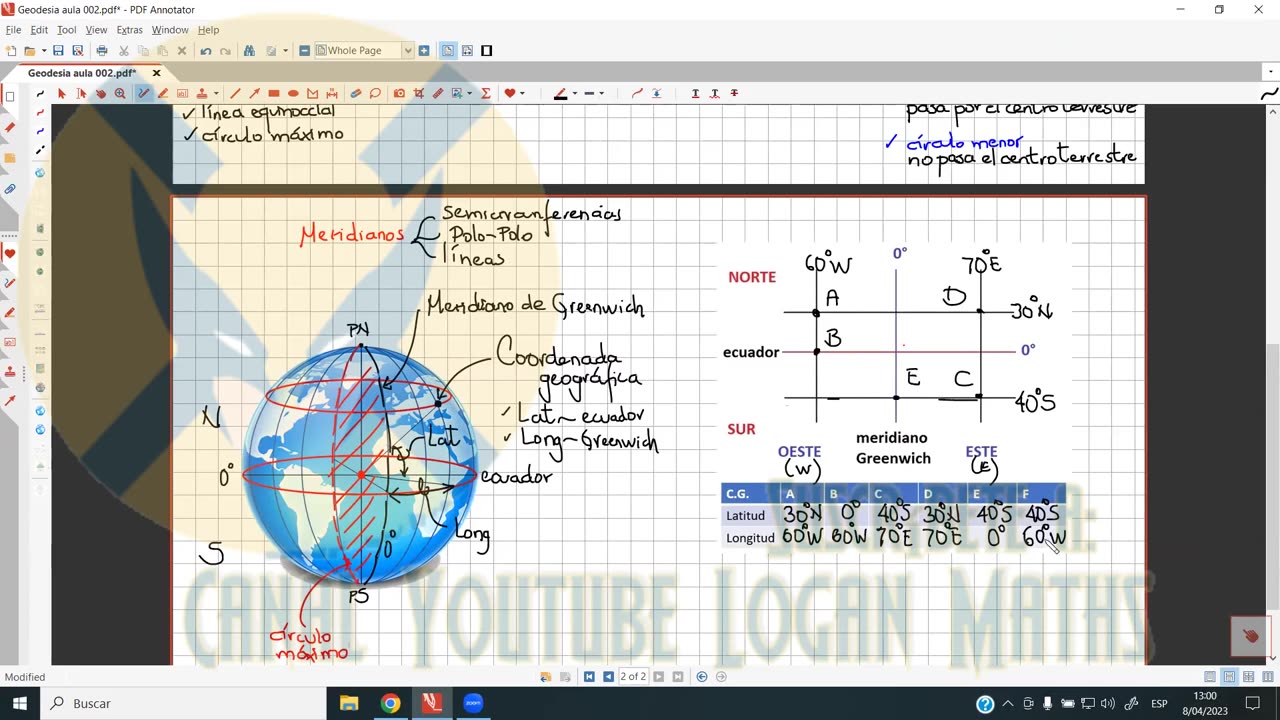Screen dimensions: 1280x720
Task: Select the Pen annotation tool
Action: pyautogui.click(x=143, y=93)
